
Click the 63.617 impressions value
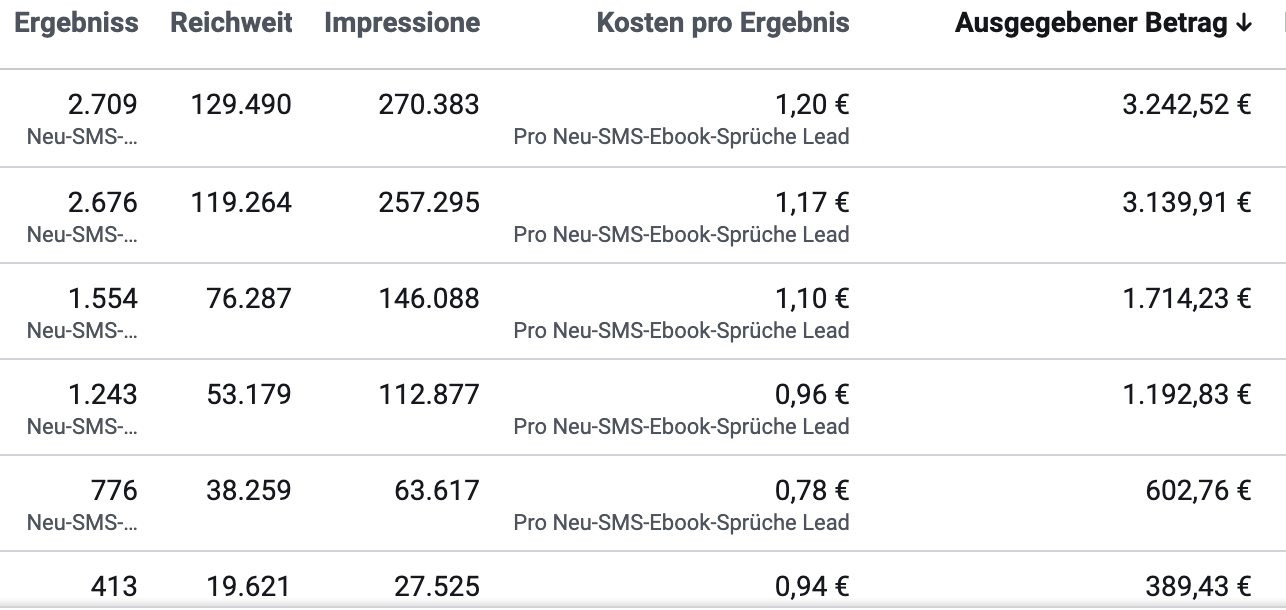(437, 490)
